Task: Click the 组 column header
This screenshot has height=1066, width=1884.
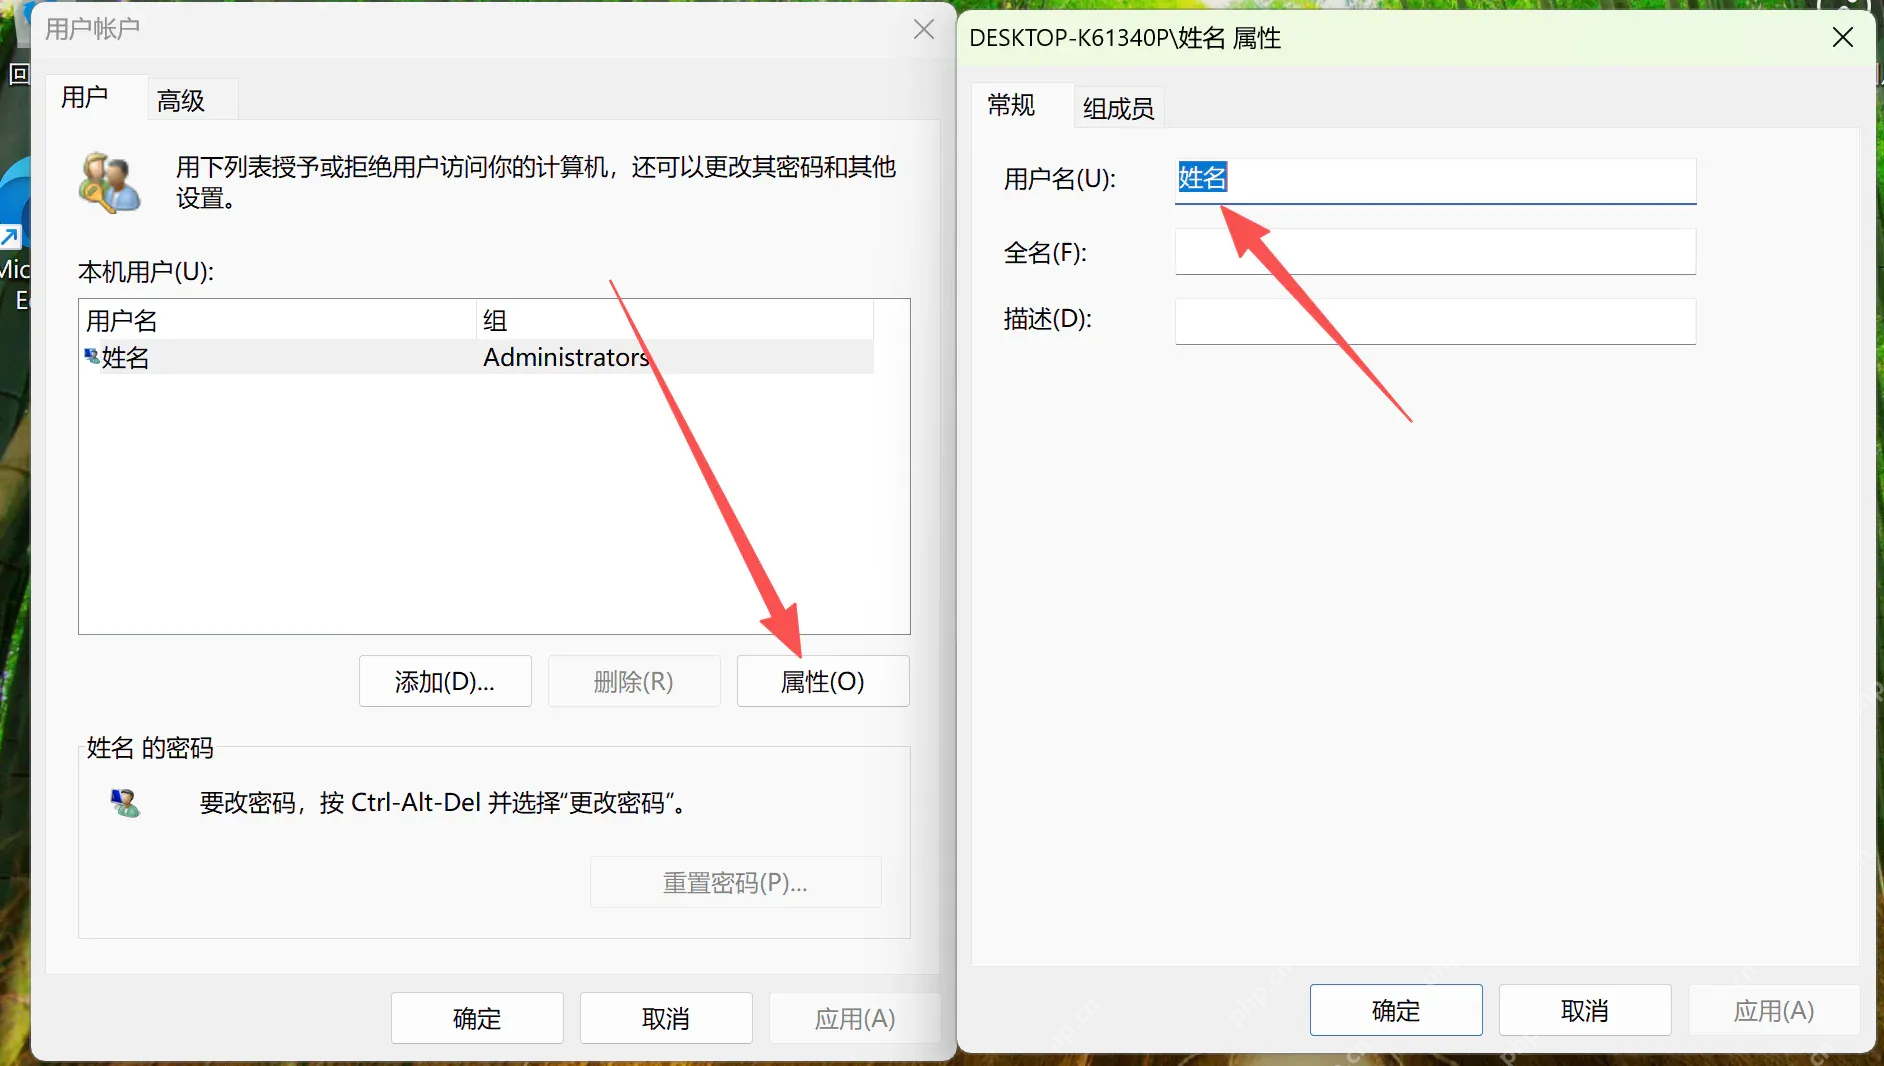Action: coord(675,320)
